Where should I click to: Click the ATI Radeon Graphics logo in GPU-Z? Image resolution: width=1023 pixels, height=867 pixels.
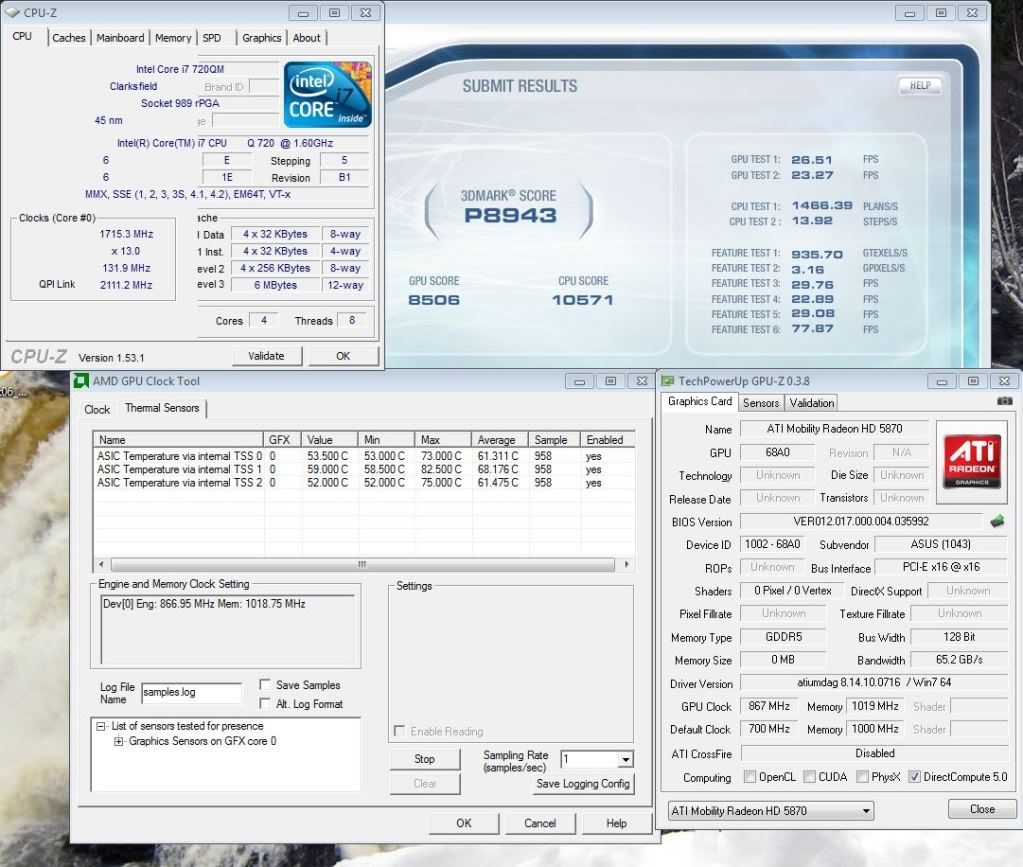coord(971,463)
